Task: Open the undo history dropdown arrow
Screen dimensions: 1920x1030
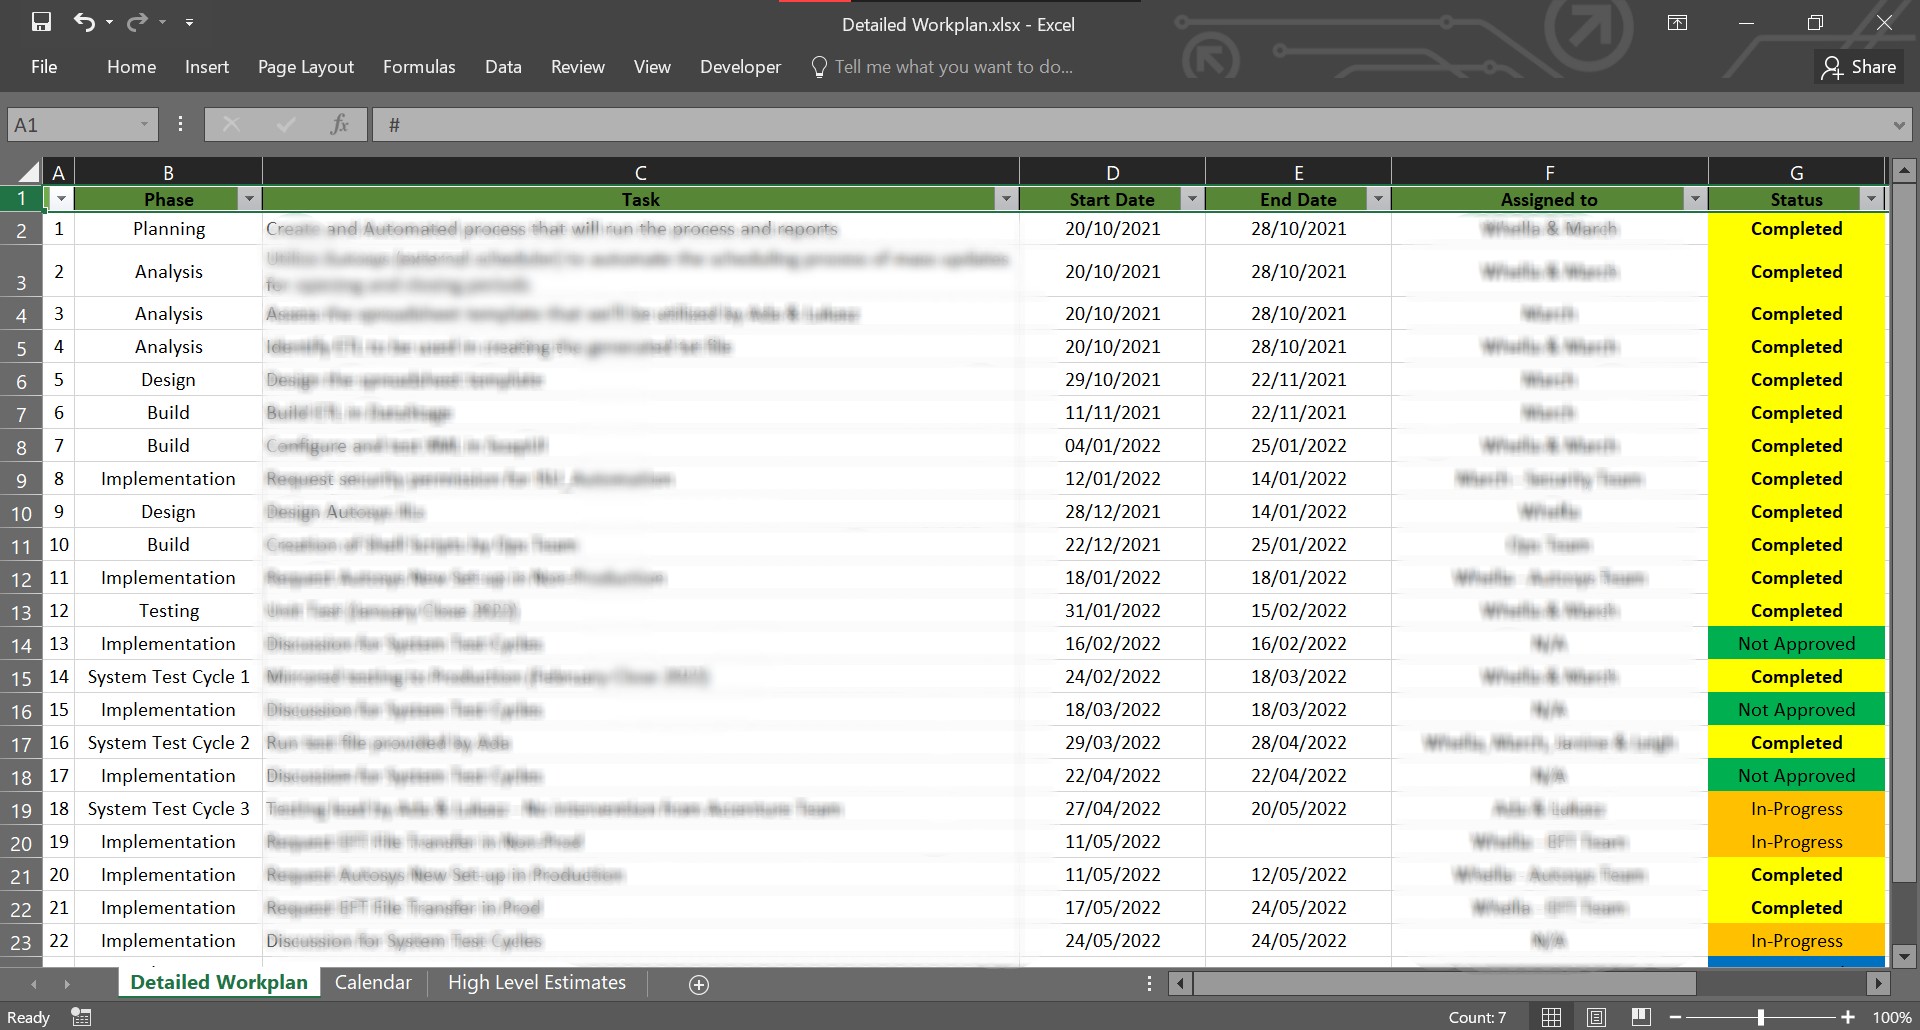Action: pos(109,22)
